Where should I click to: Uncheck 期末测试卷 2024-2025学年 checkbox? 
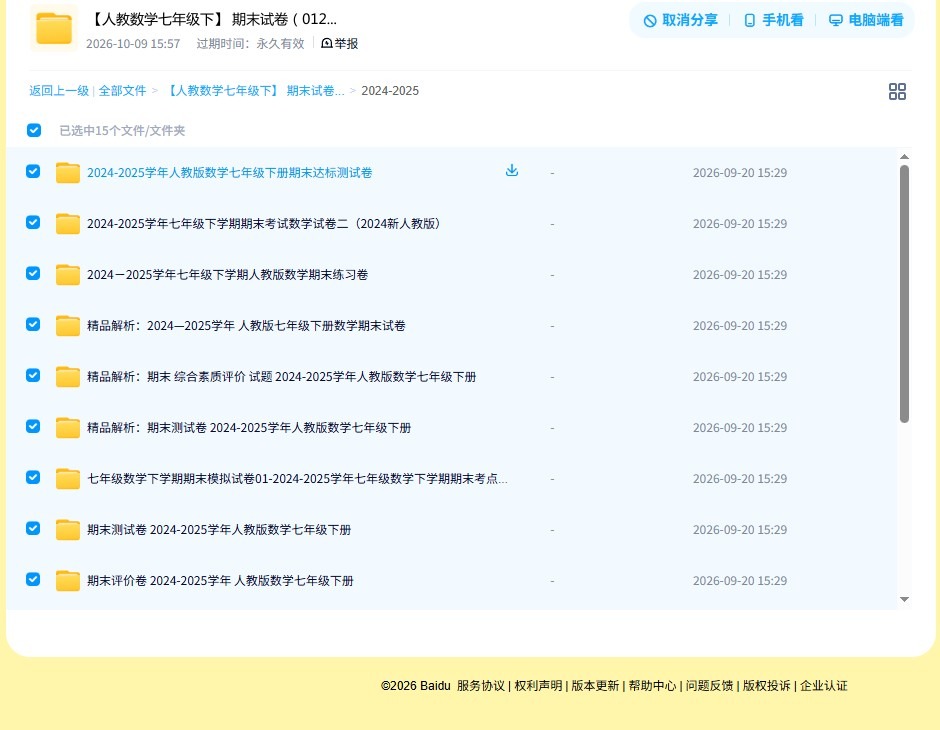33,528
